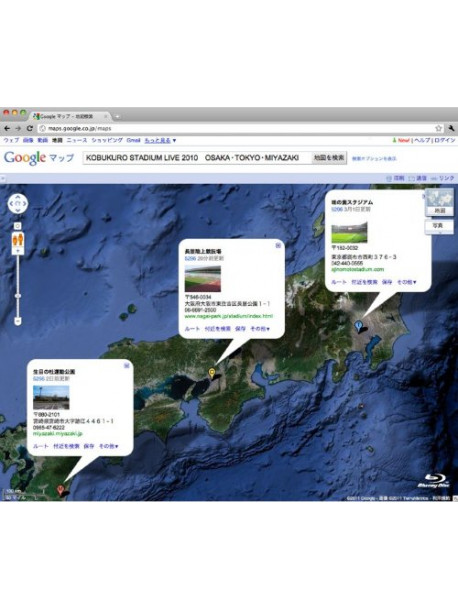Zoom out with the minus button
Image resolution: width=458 pixels, height=610 pixels.
18,321
